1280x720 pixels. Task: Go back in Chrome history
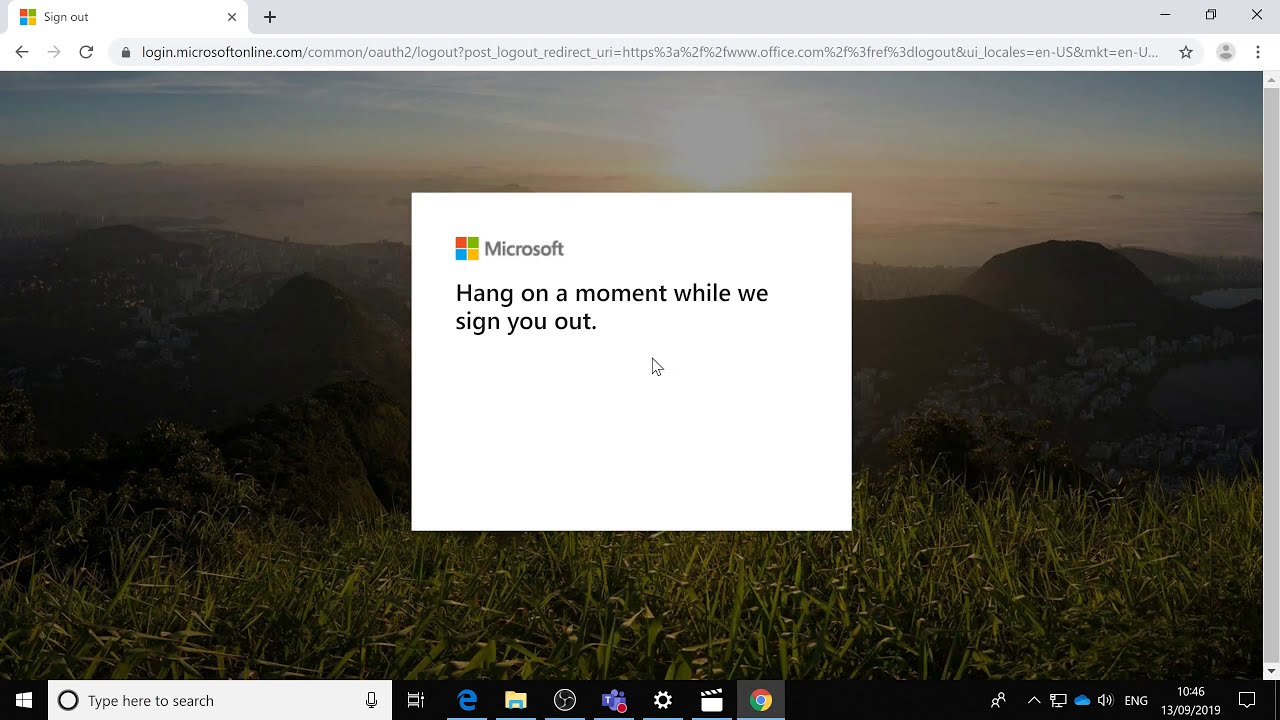tap(22, 52)
